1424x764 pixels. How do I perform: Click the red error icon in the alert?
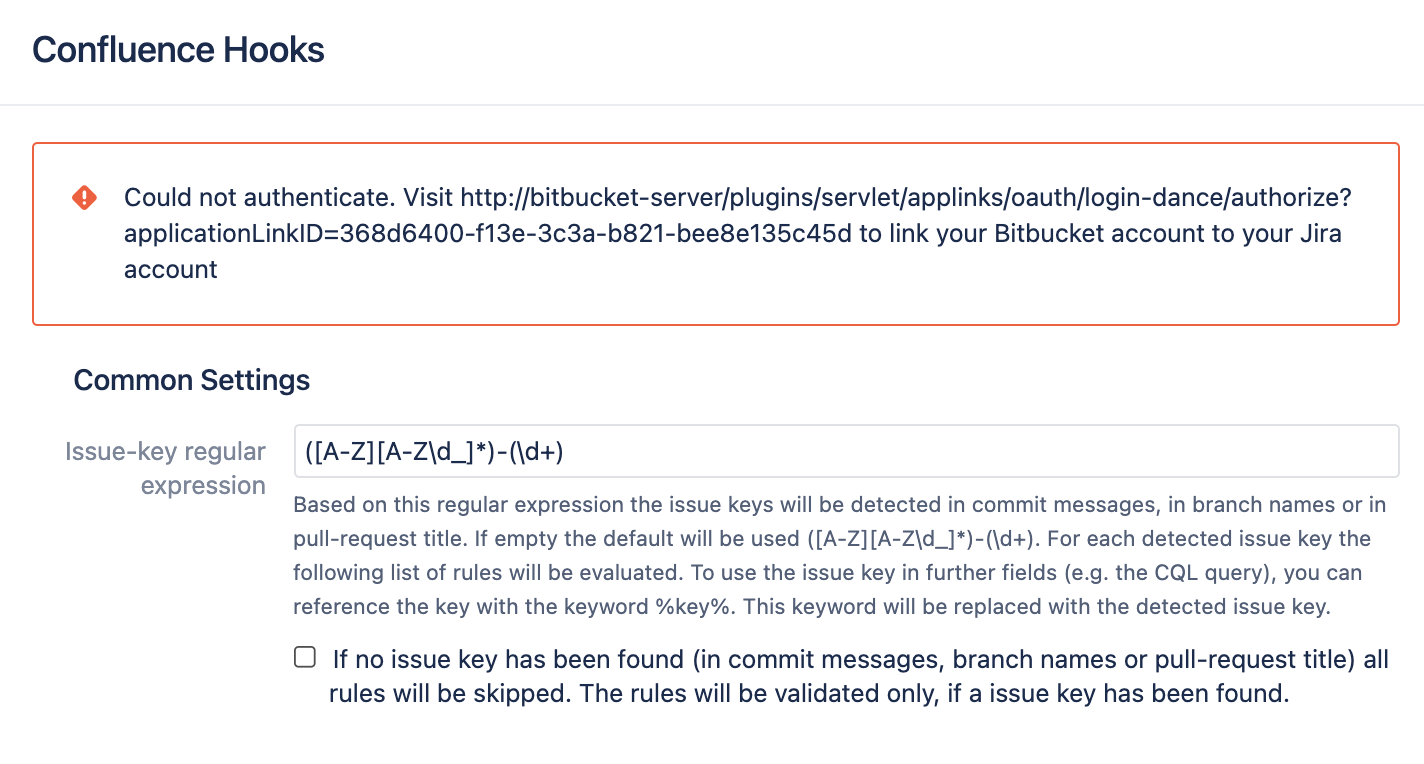(x=85, y=198)
